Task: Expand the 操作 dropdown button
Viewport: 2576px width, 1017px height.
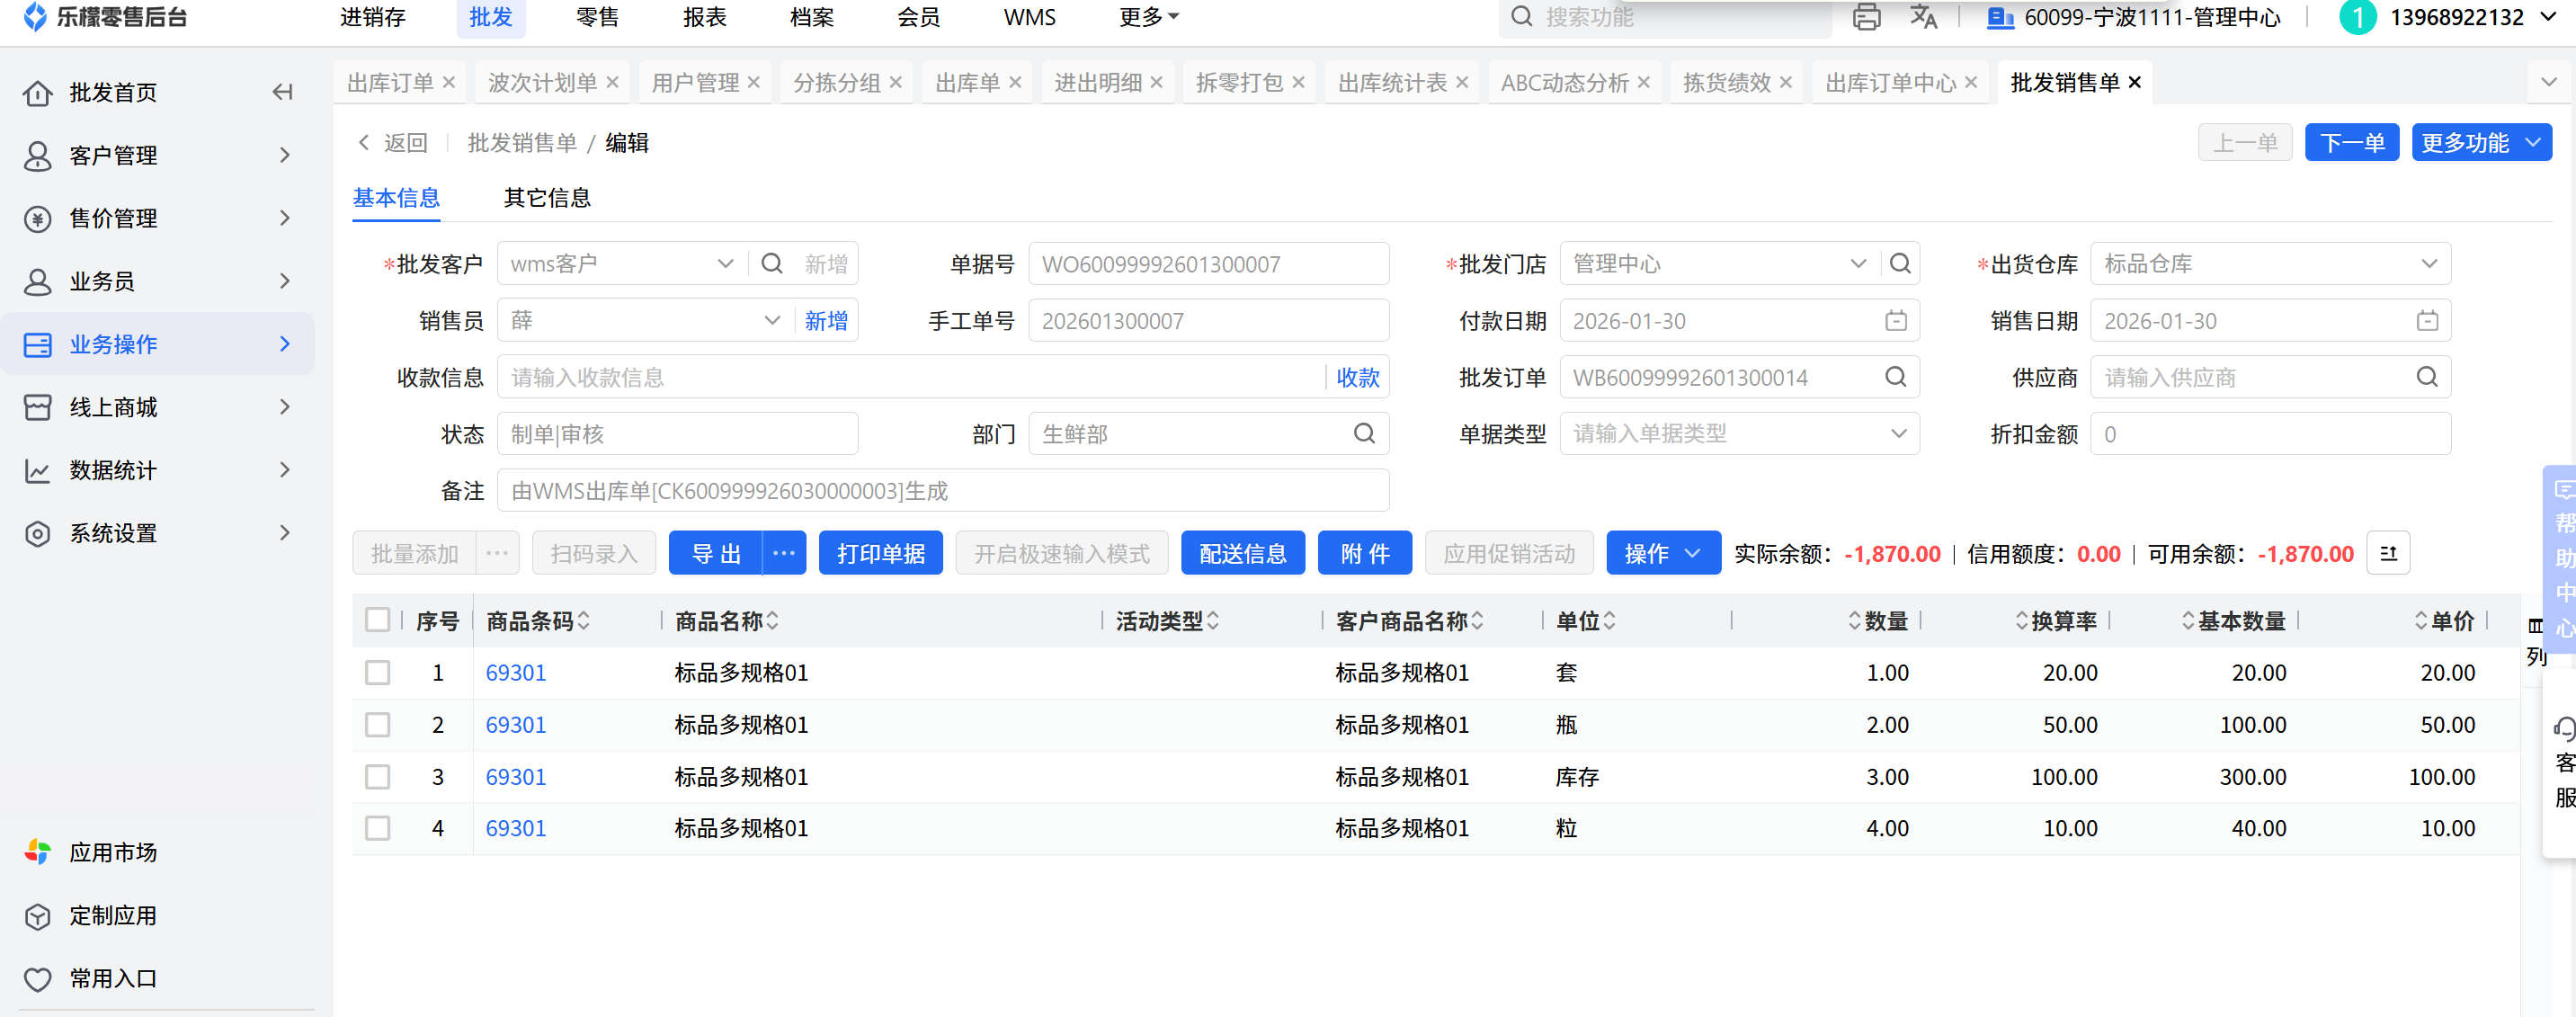Action: pos(1662,553)
